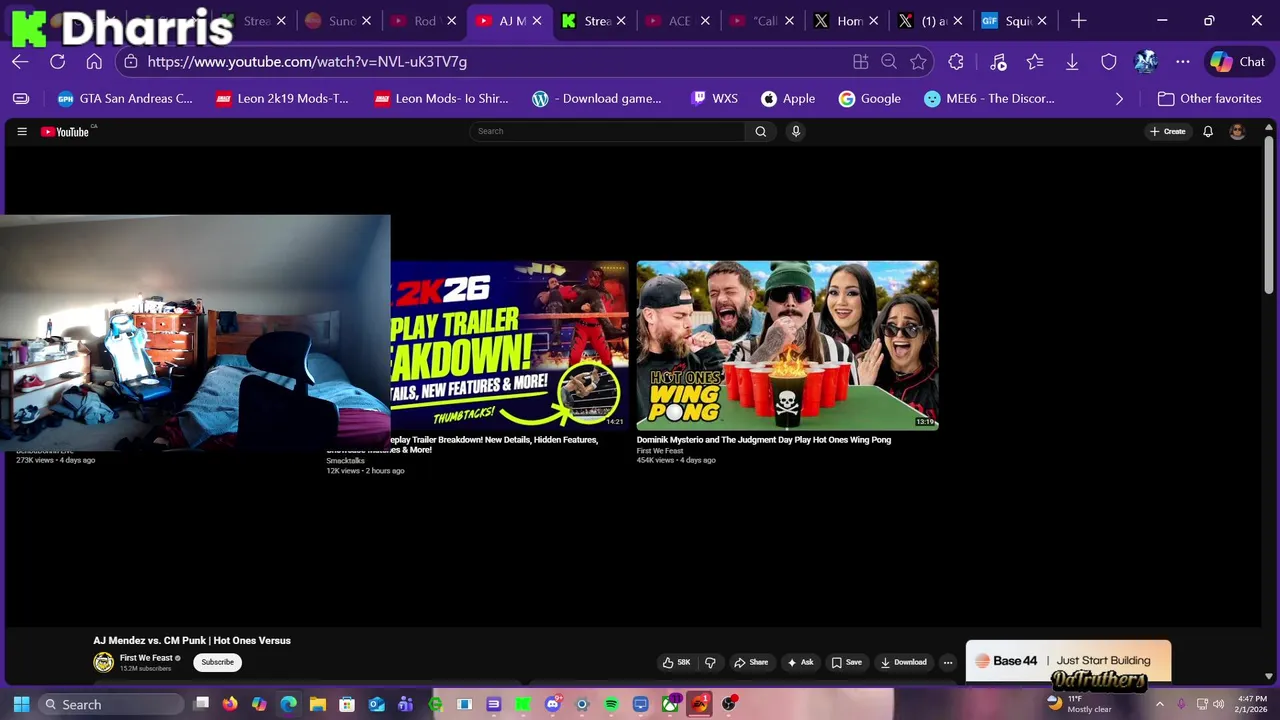
Task: Open the Apple bookmark
Action: [x=788, y=99]
